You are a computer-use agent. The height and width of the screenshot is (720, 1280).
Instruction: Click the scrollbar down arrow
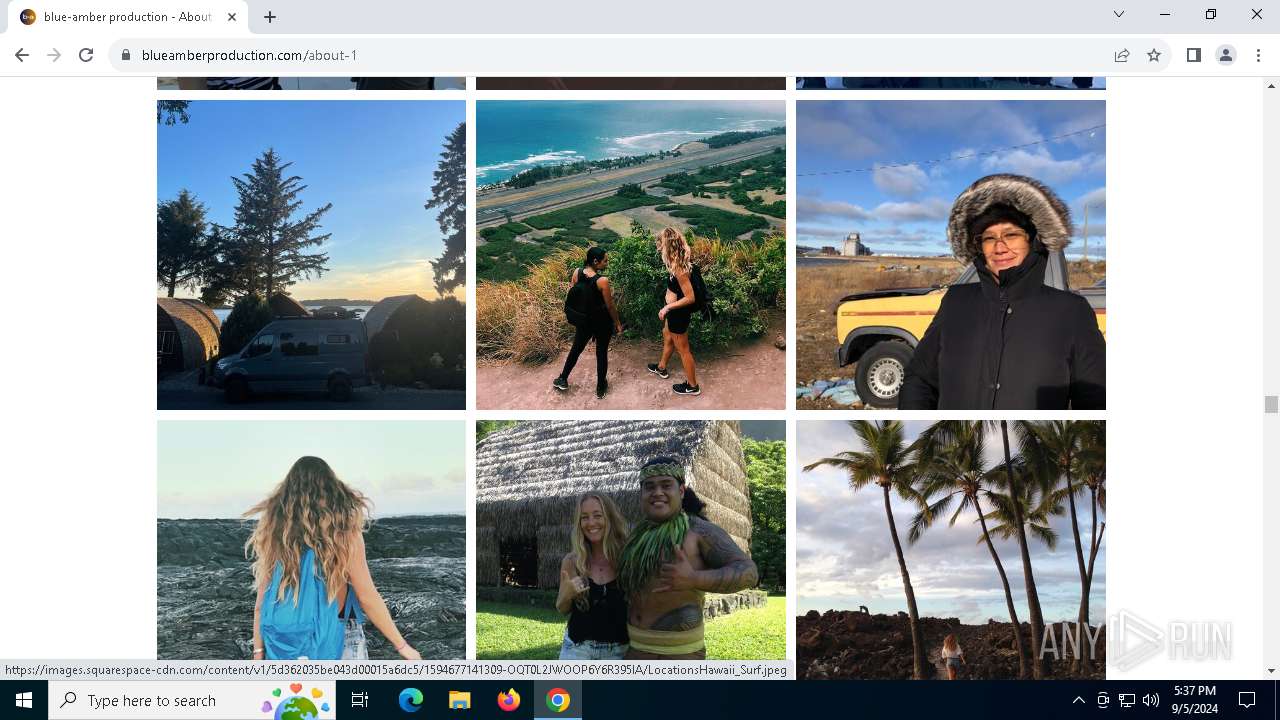pyautogui.click(x=1271, y=671)
